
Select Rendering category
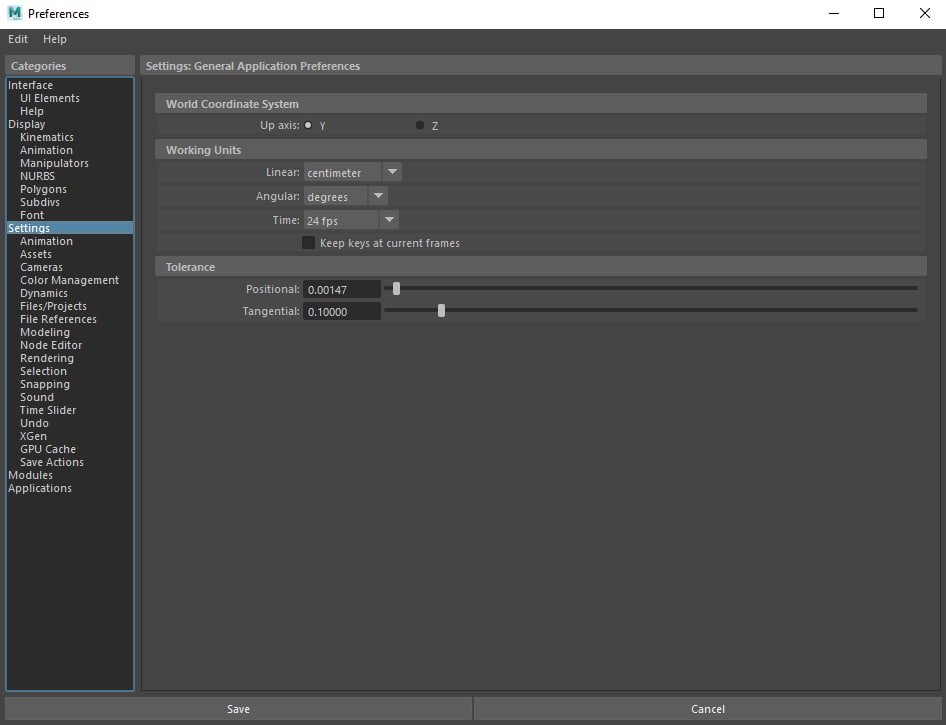46,358
